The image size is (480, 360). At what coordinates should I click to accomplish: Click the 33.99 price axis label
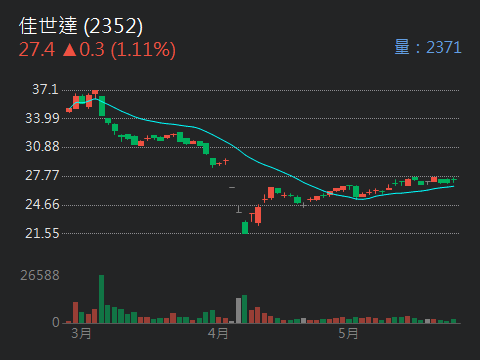tap(42, 118)
